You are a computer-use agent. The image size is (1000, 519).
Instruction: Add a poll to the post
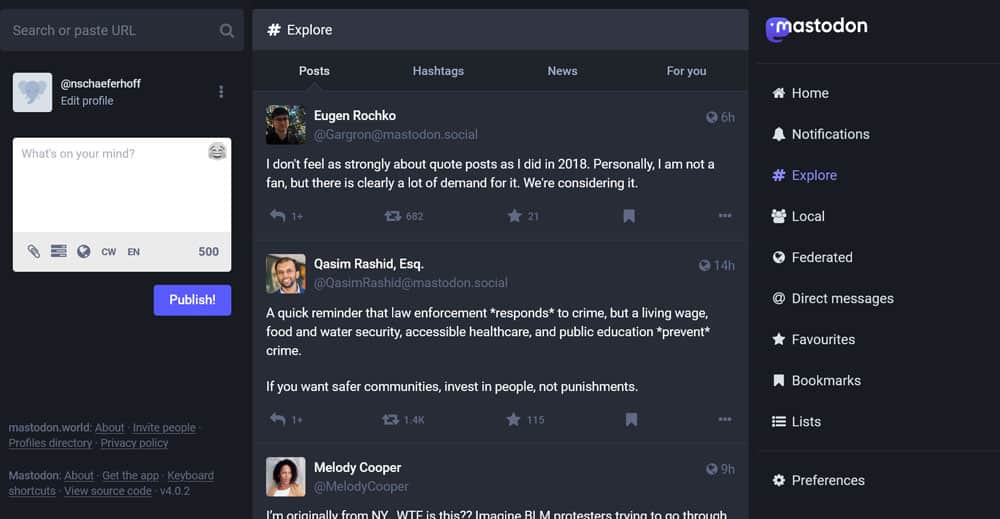click(59, 251)
